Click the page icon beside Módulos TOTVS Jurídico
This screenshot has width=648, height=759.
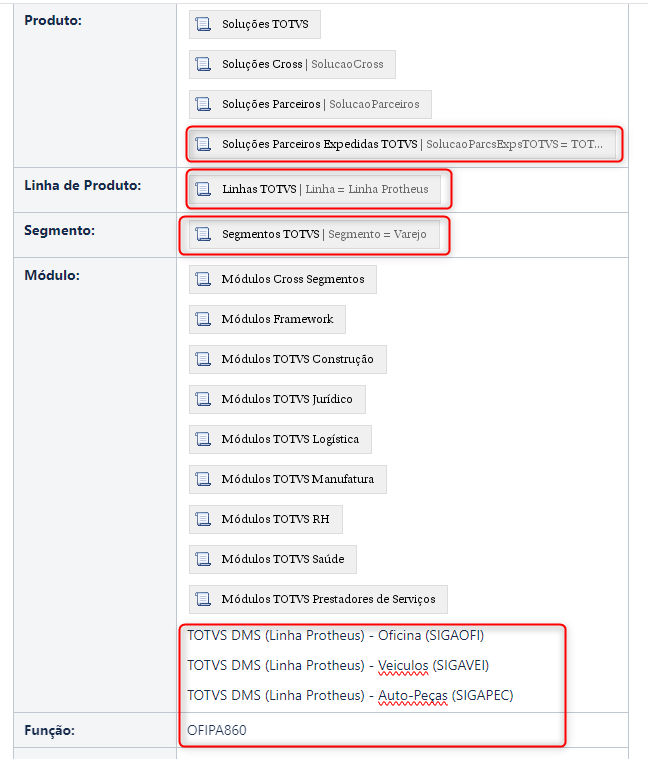[x=204, y=399]
